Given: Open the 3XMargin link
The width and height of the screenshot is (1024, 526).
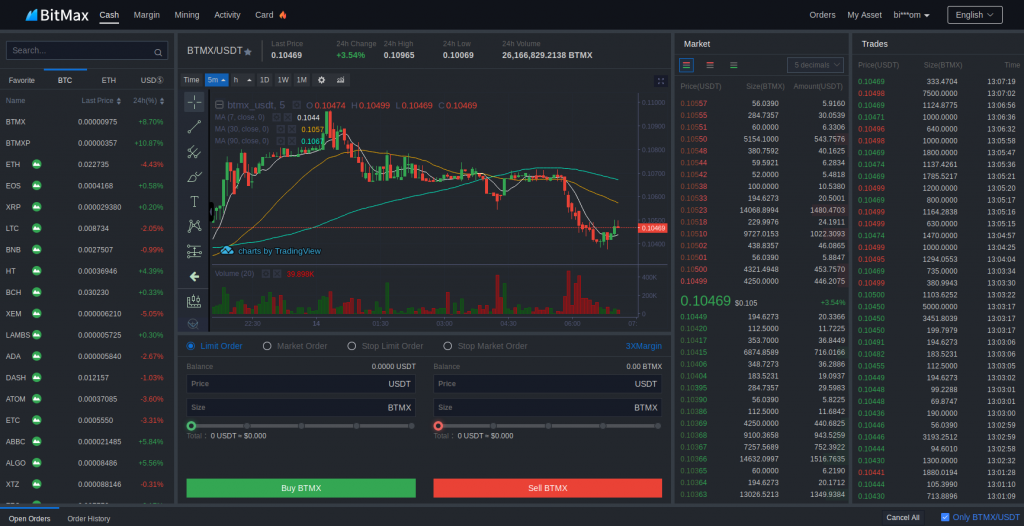Looking at the screenshot, I should (x=643, y=346).
